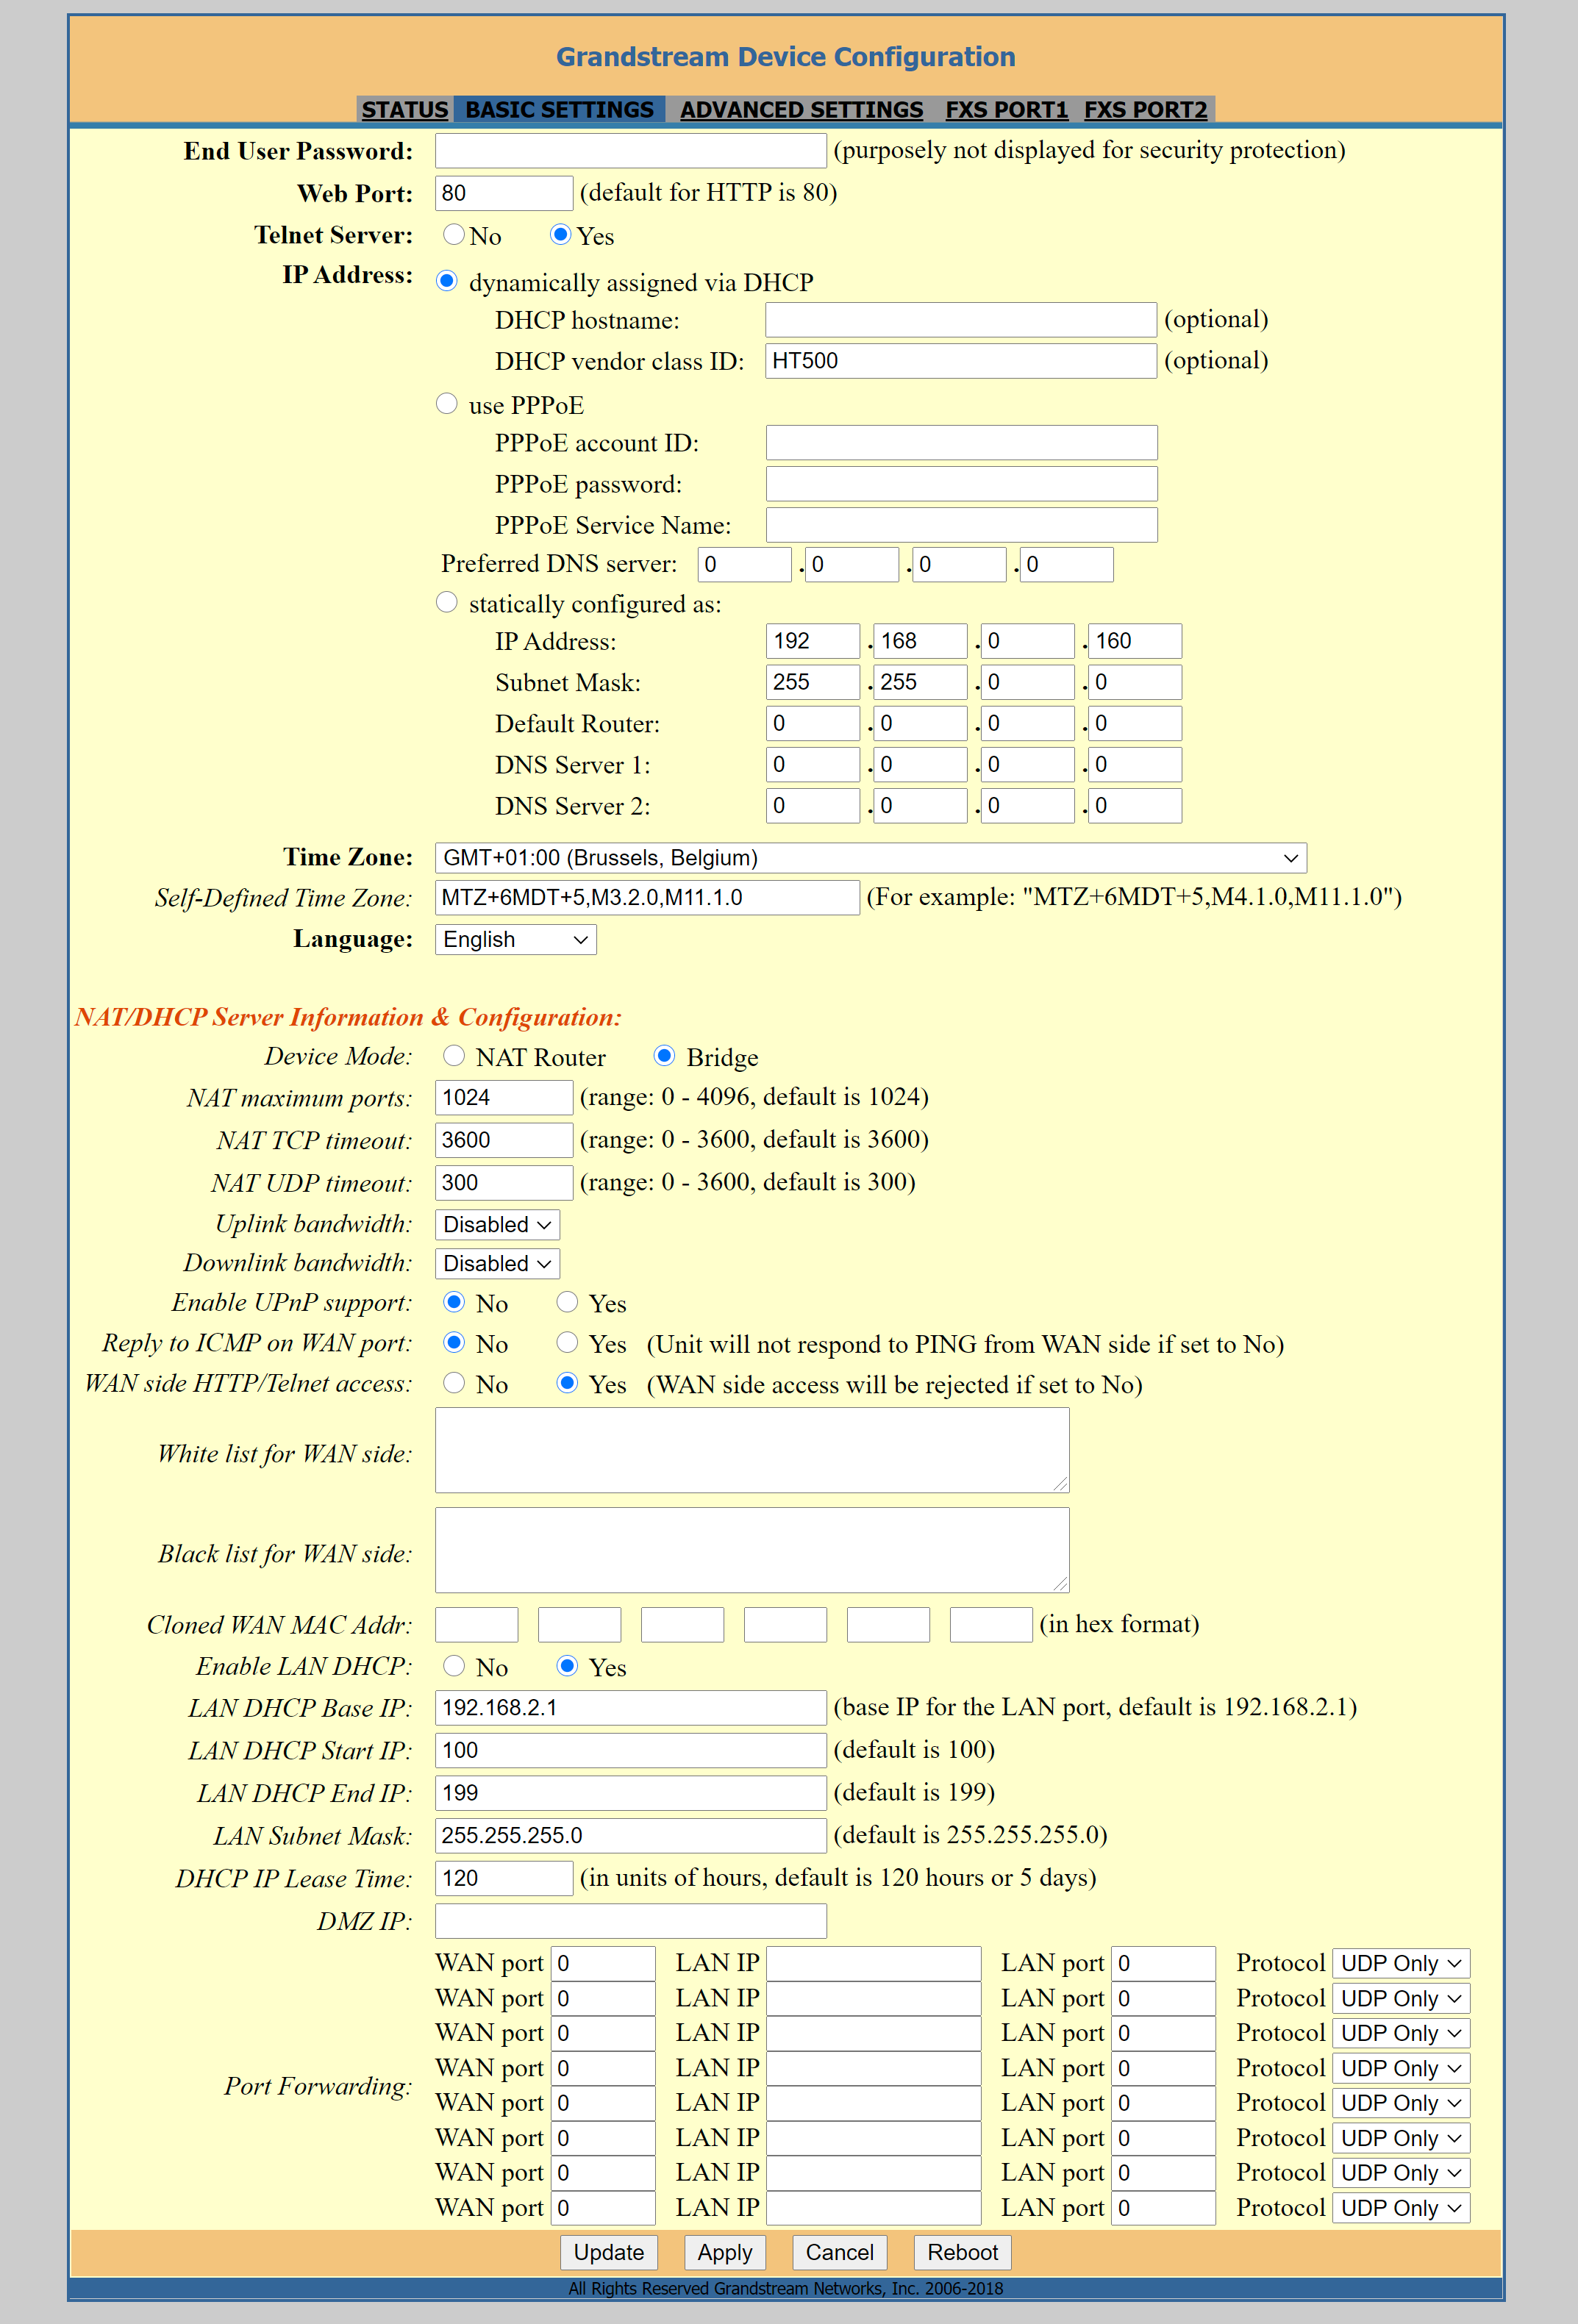
Task: Open the FXS PORT1 tab
Action: pyautogui.click(x=1006, y=110)
